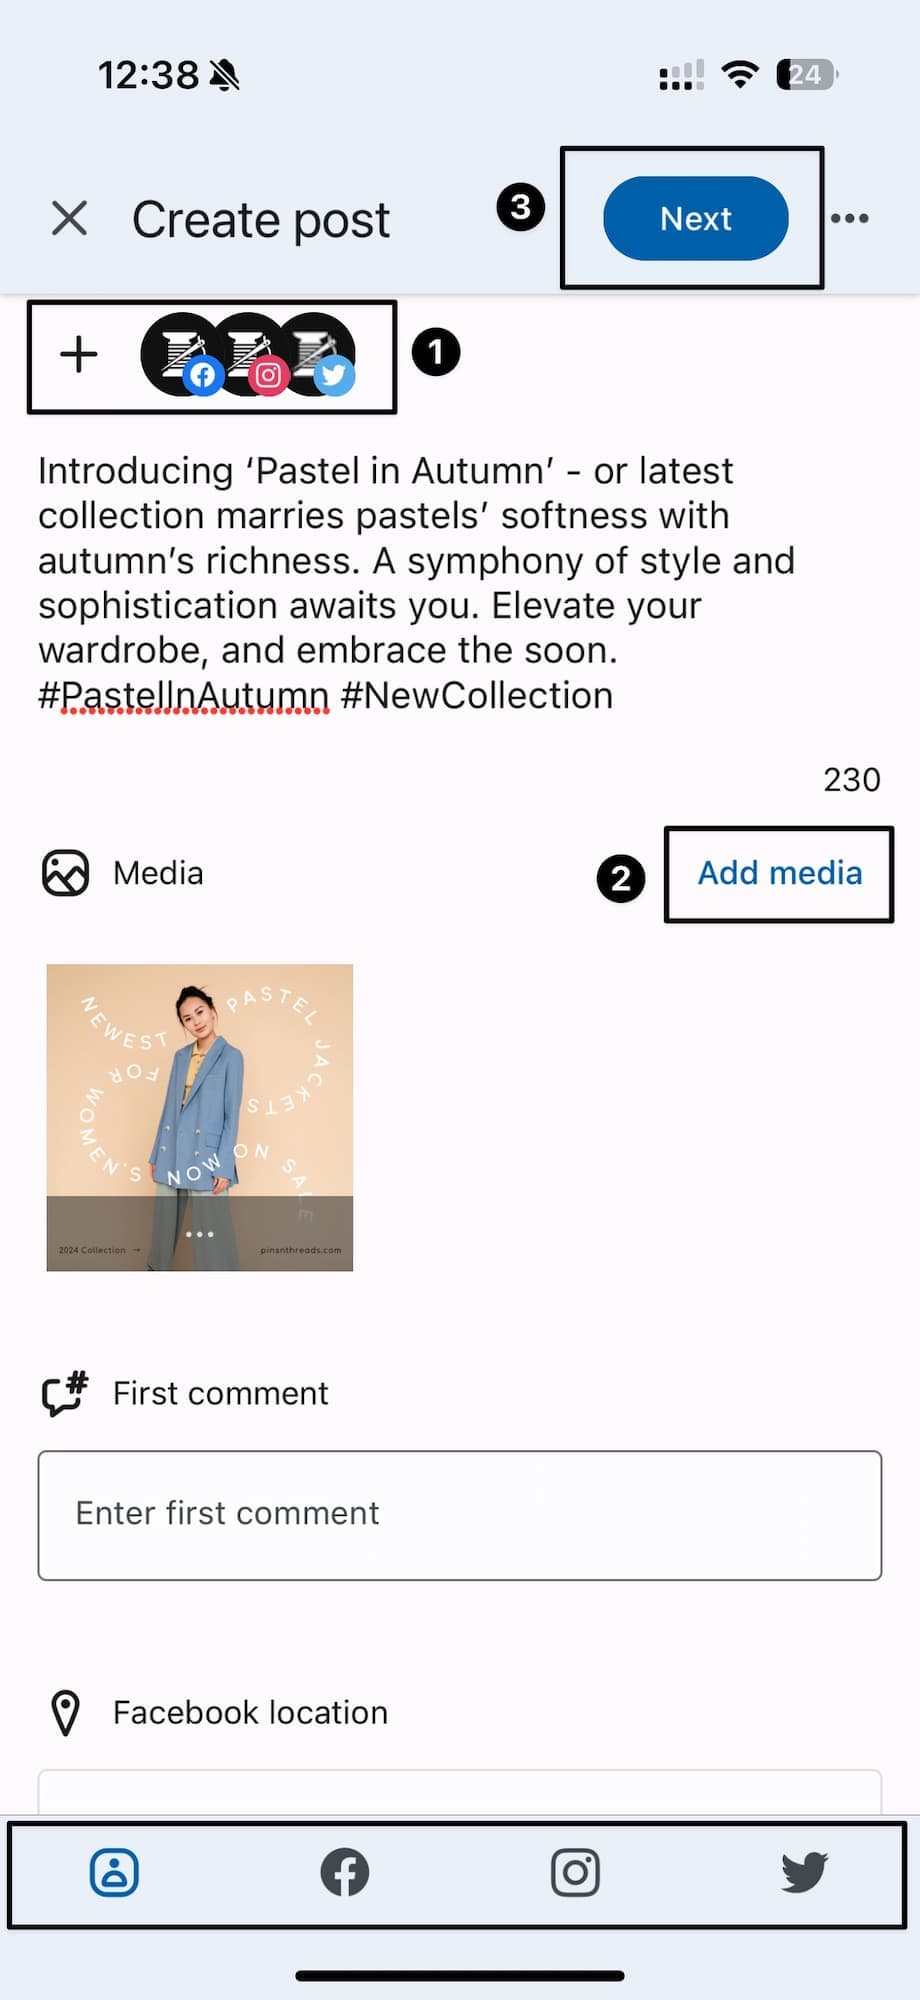Click the First comment hashtag icon
This screenshot has height=2000, width=920.
coord(65,1393)
